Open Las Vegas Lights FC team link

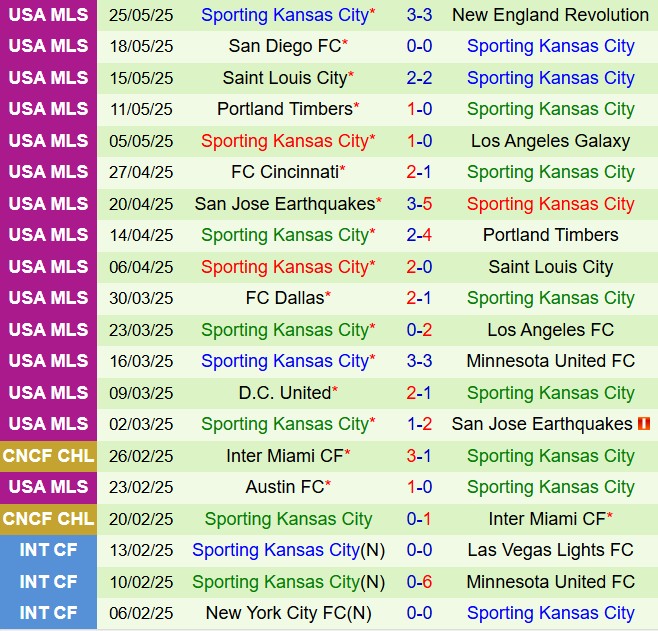(550, 550)
